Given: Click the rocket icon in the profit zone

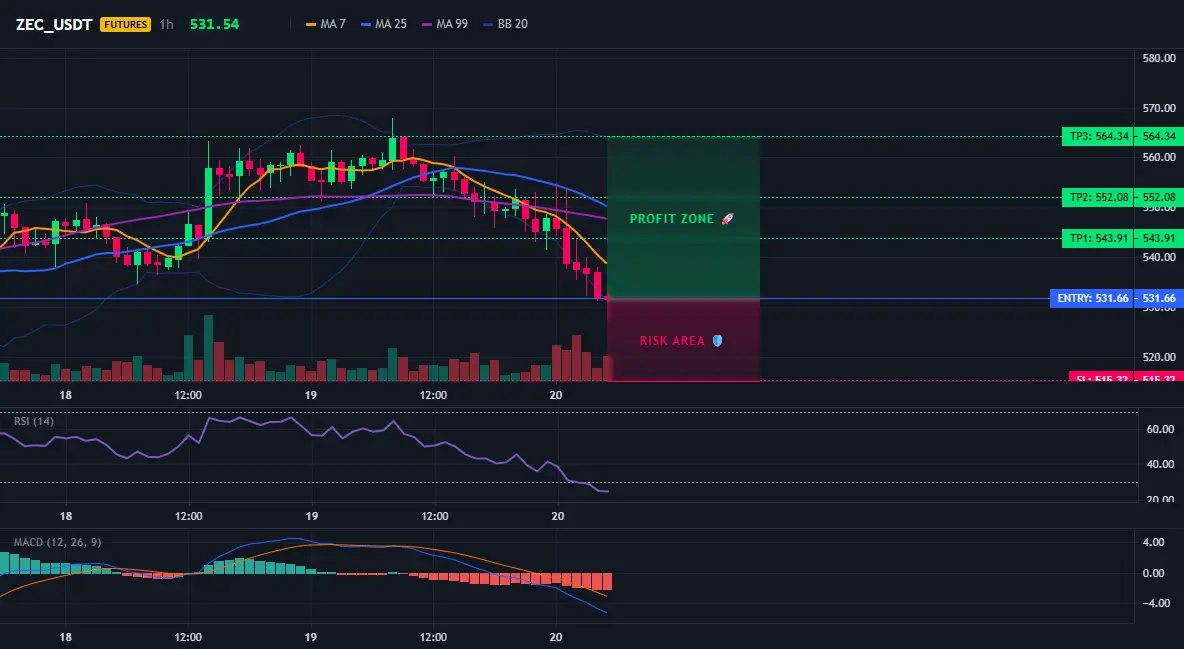Looking at the screenshot, I should coord(727,219).
